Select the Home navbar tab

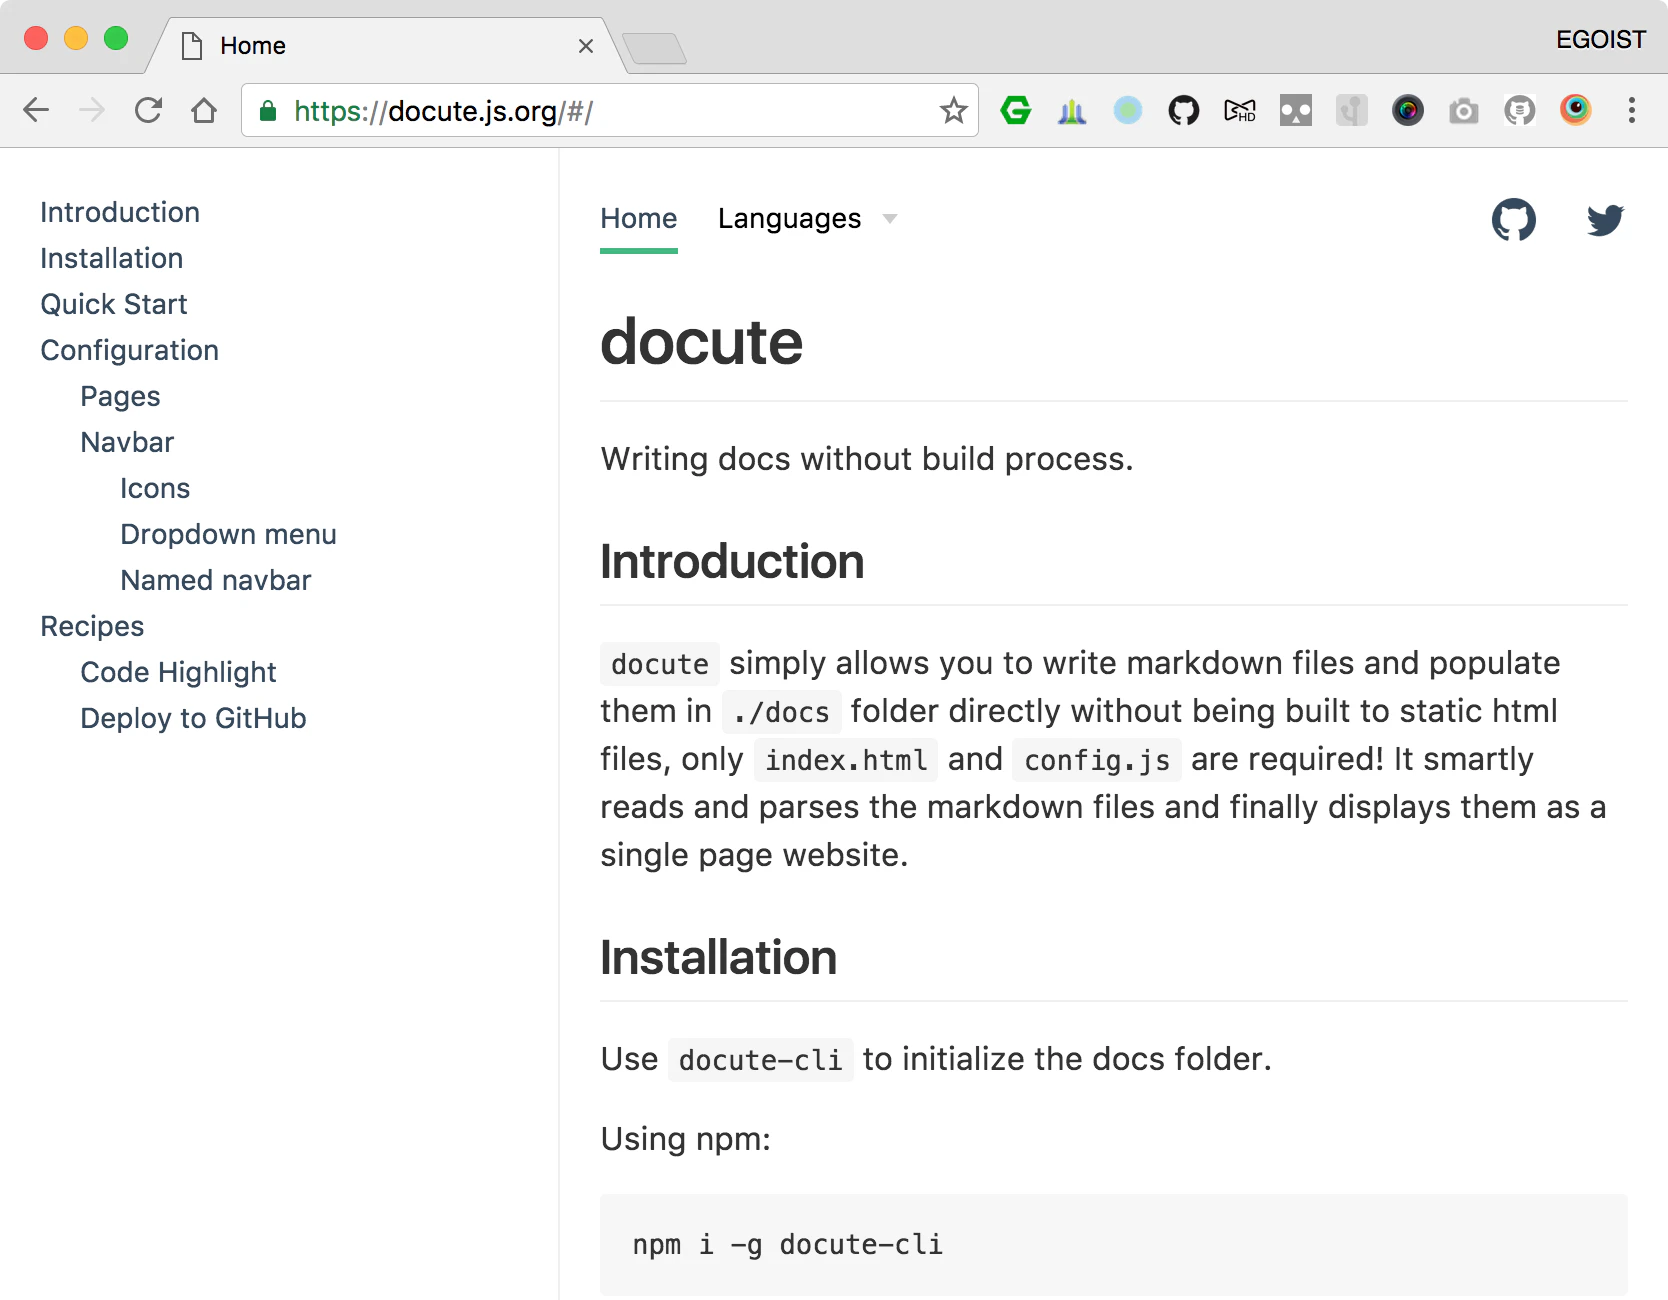(x=639, y=218)
